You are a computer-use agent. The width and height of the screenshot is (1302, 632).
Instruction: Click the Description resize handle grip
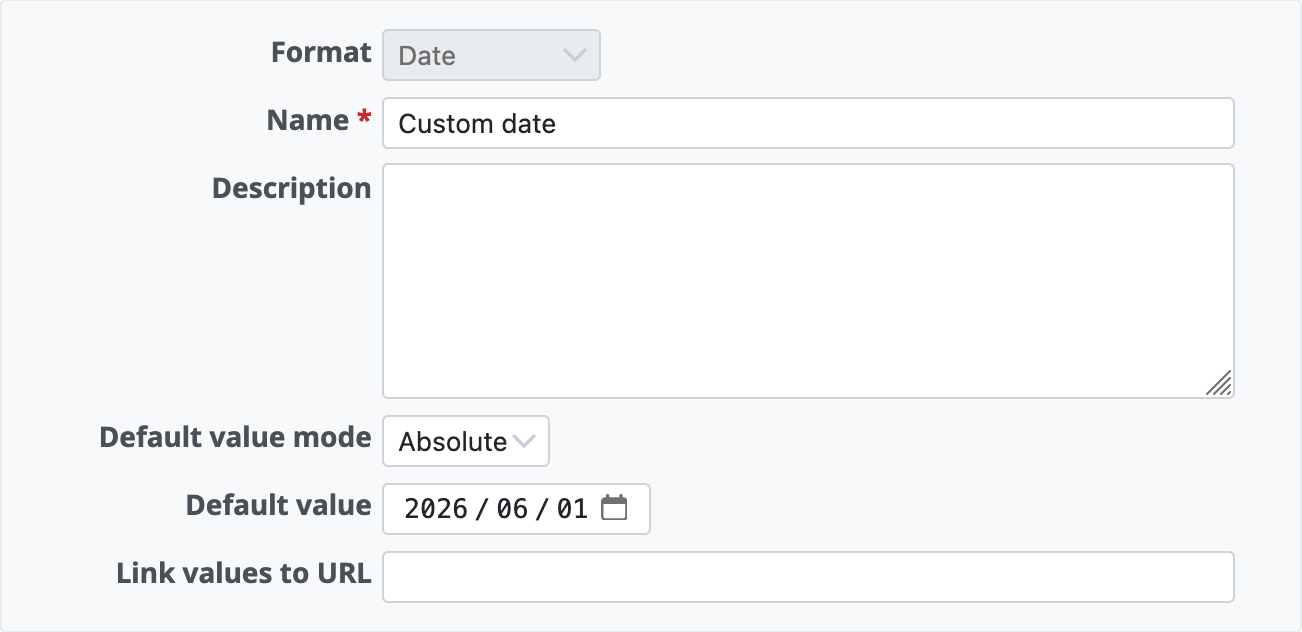pyautogui.click(x=1218, y=382)
